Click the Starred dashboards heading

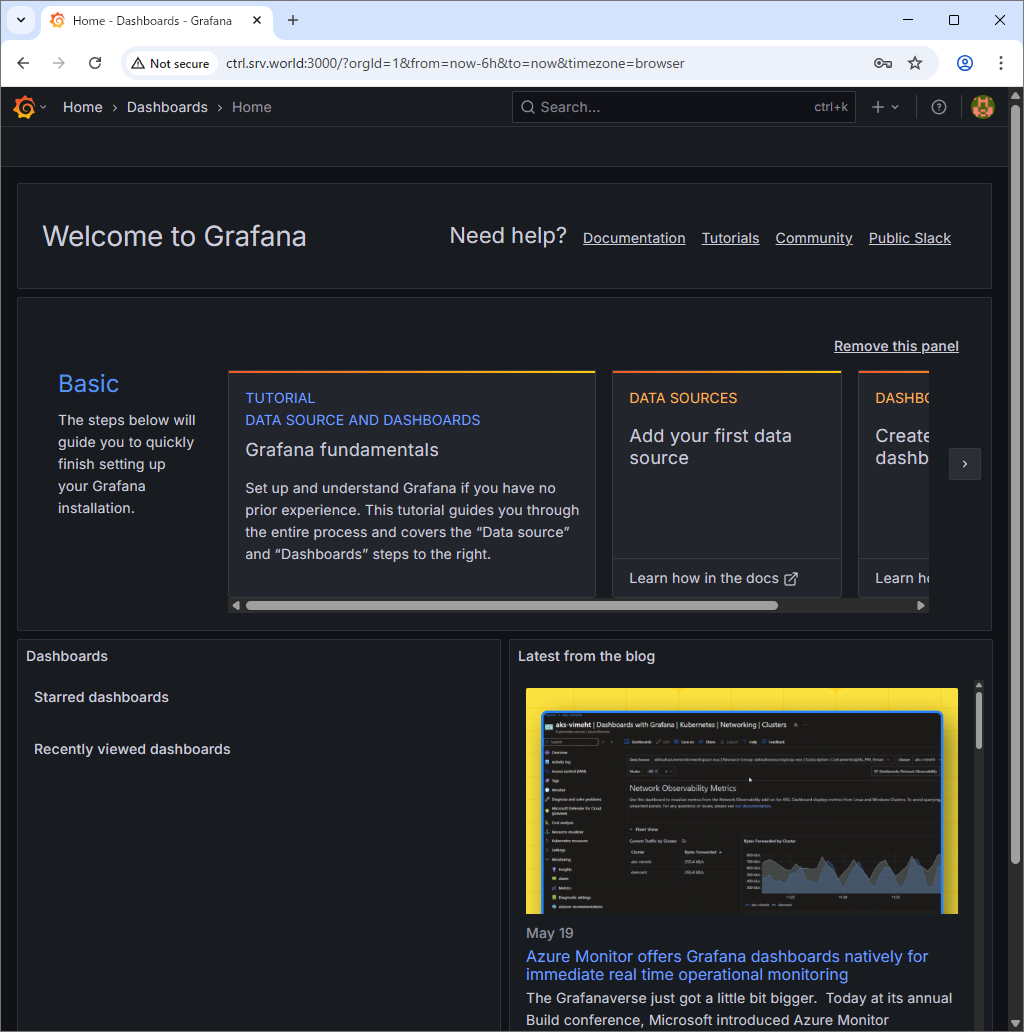point(101,697)
